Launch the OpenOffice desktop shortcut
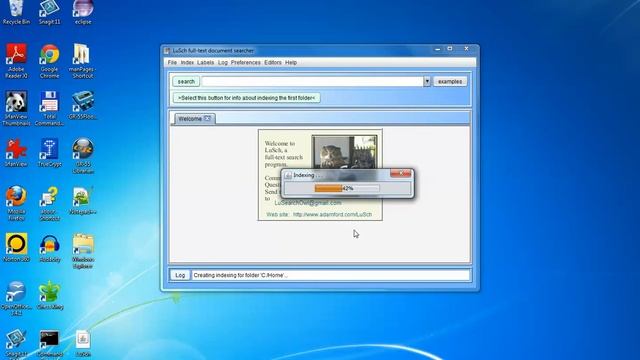 (16, 298)
